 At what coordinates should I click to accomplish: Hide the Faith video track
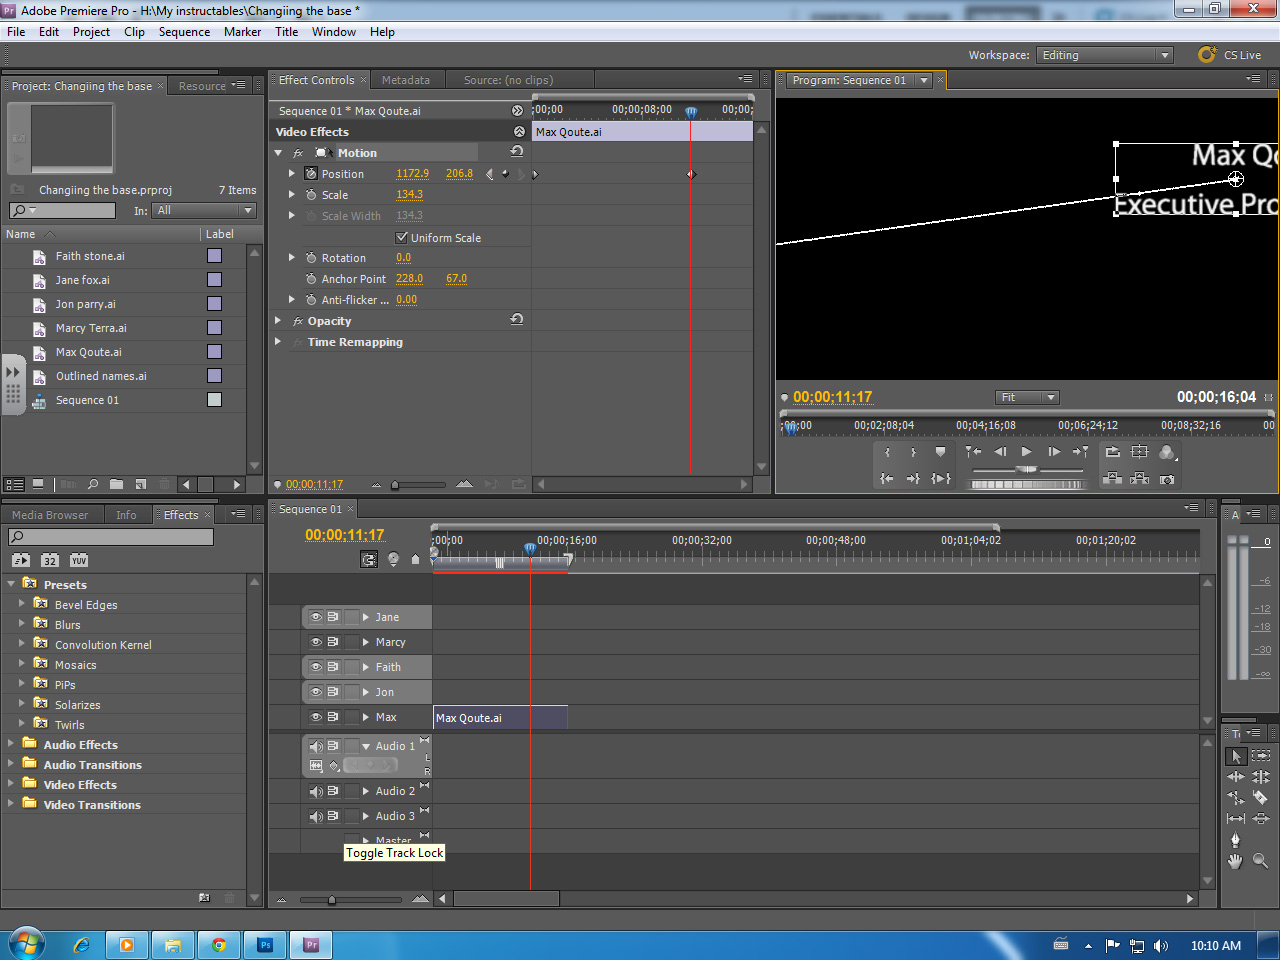tap(316, 667)
